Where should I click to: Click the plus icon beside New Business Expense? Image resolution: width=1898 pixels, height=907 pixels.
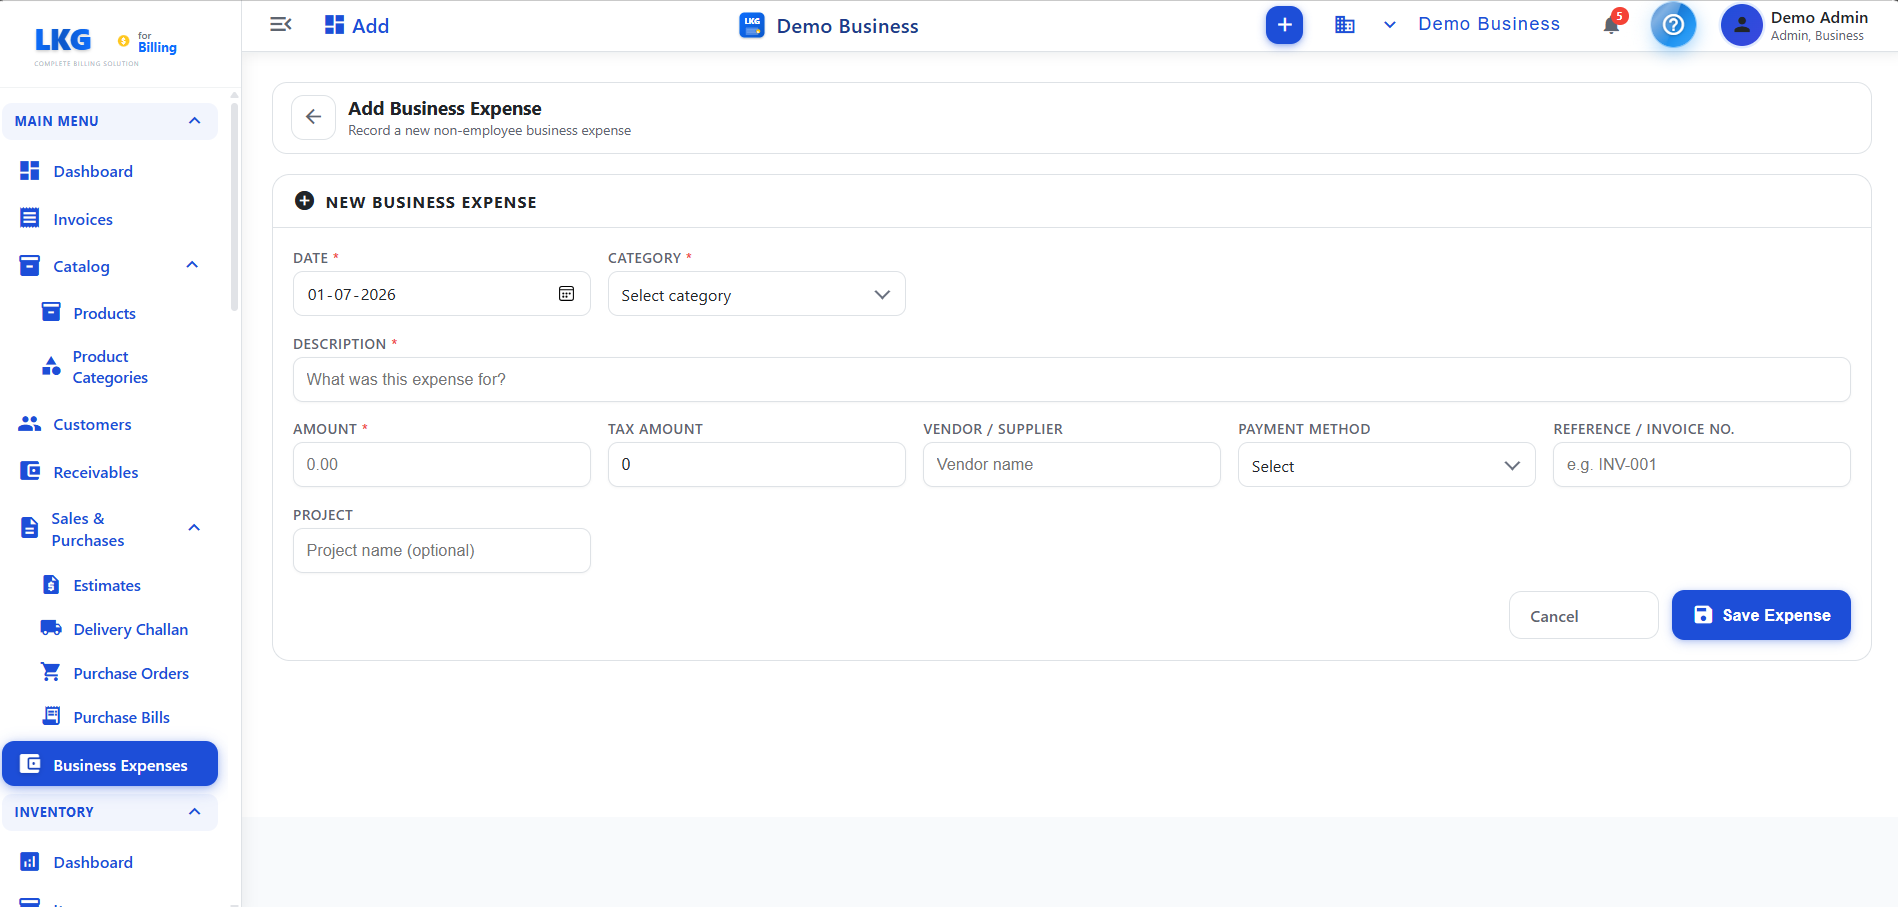(x=305, y=201)
